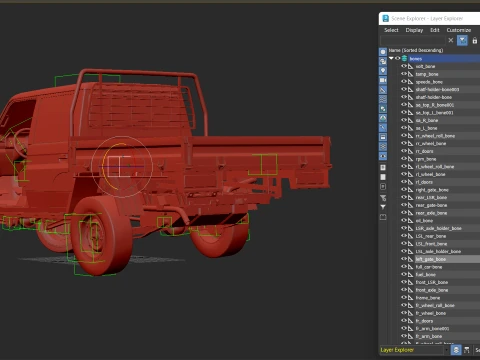Toggle the Display Cameras filter icon
The image size is (480, 360).
point(383,80)
